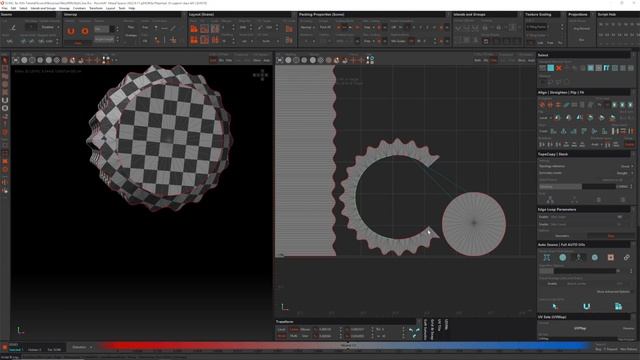Image resolution: width=640 pixels, height=360 pixels.
Task: Open the Disabled dropdown in Seams panel
Action: point(49,27)
